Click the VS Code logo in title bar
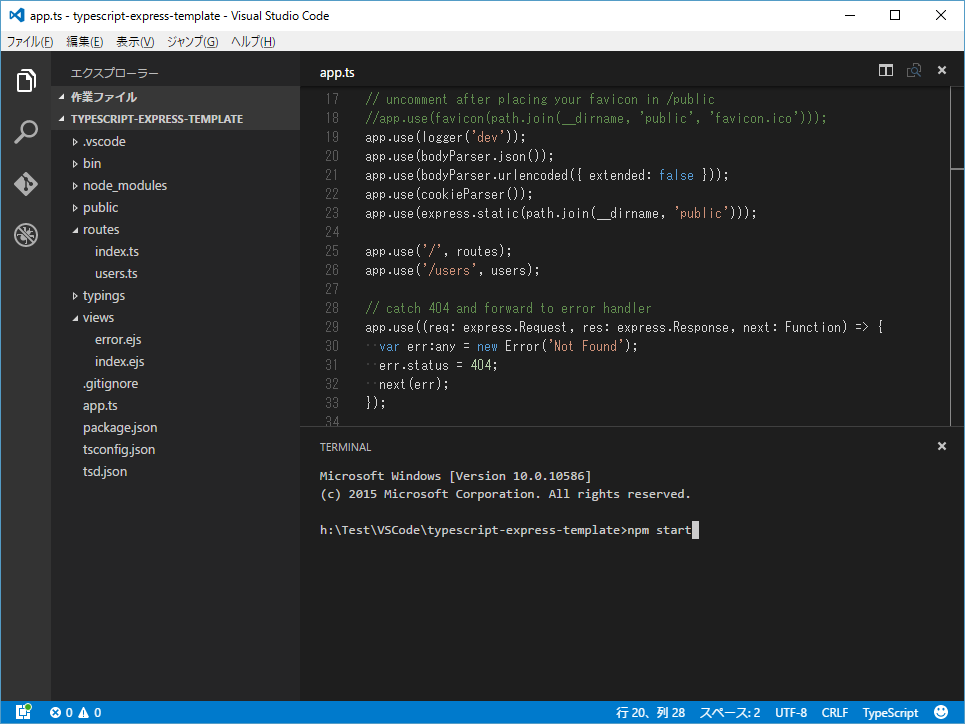Viewport: 965px width, 724px height. [17, 15]
